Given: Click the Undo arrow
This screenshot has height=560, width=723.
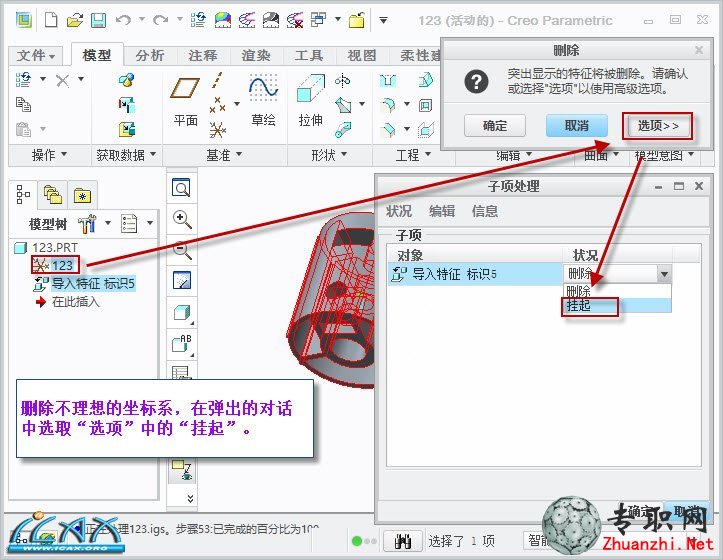Looking at the screenshot, I should click(123, 20).
